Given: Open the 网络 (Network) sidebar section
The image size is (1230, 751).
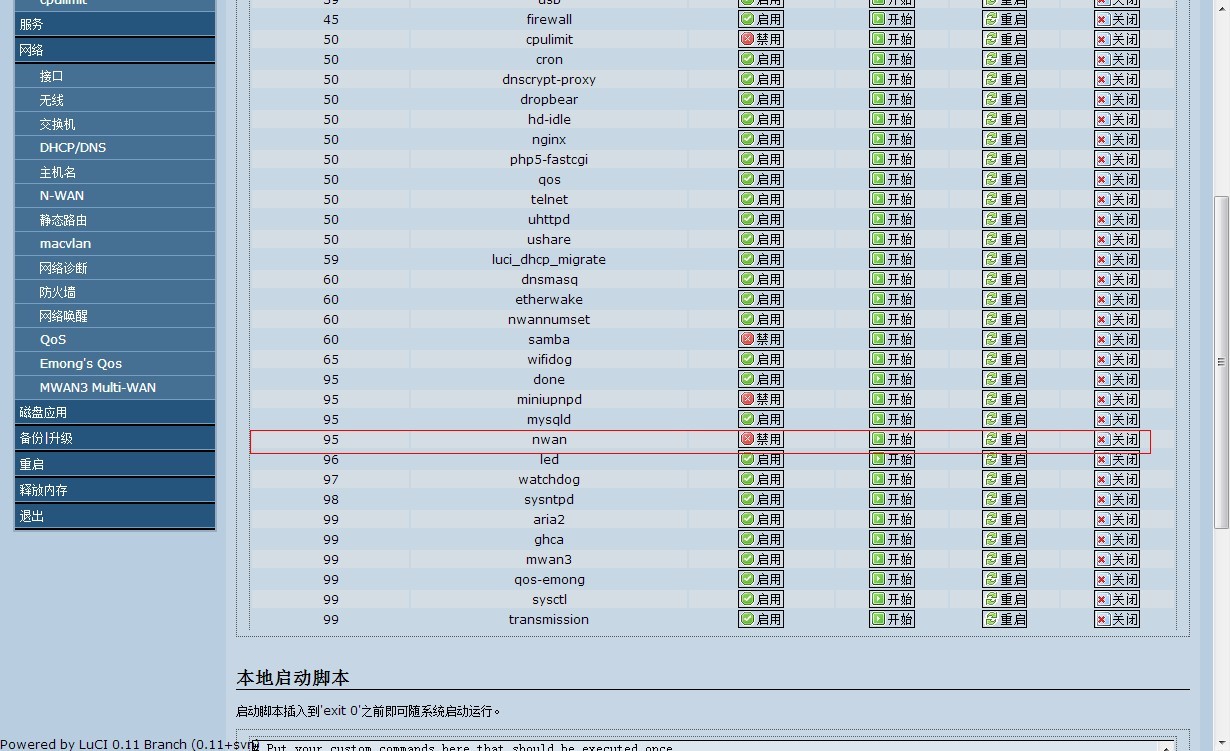Looking at the screenshot, I should pos(115,50).
